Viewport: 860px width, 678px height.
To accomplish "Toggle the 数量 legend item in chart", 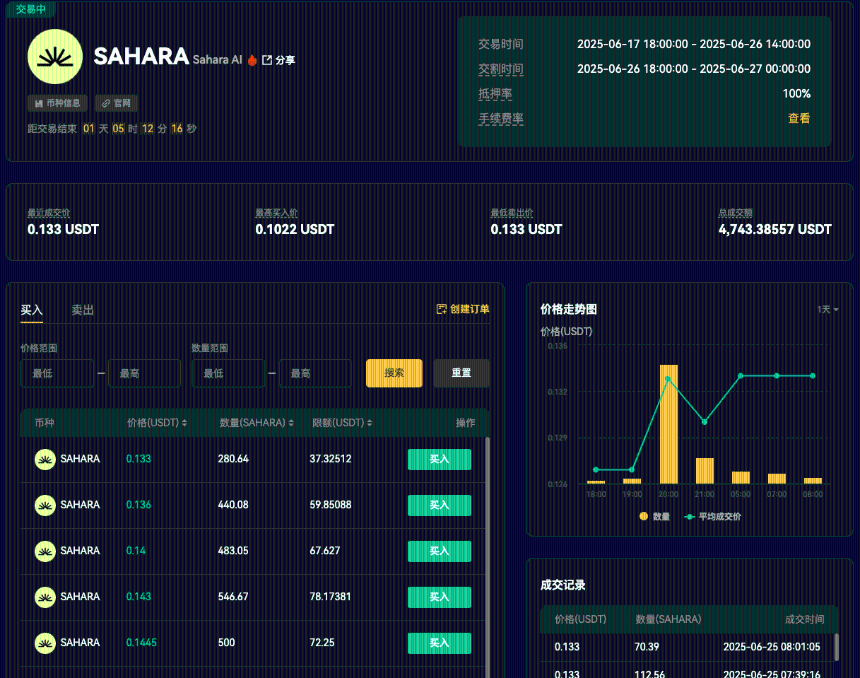I will coord(654,516).
